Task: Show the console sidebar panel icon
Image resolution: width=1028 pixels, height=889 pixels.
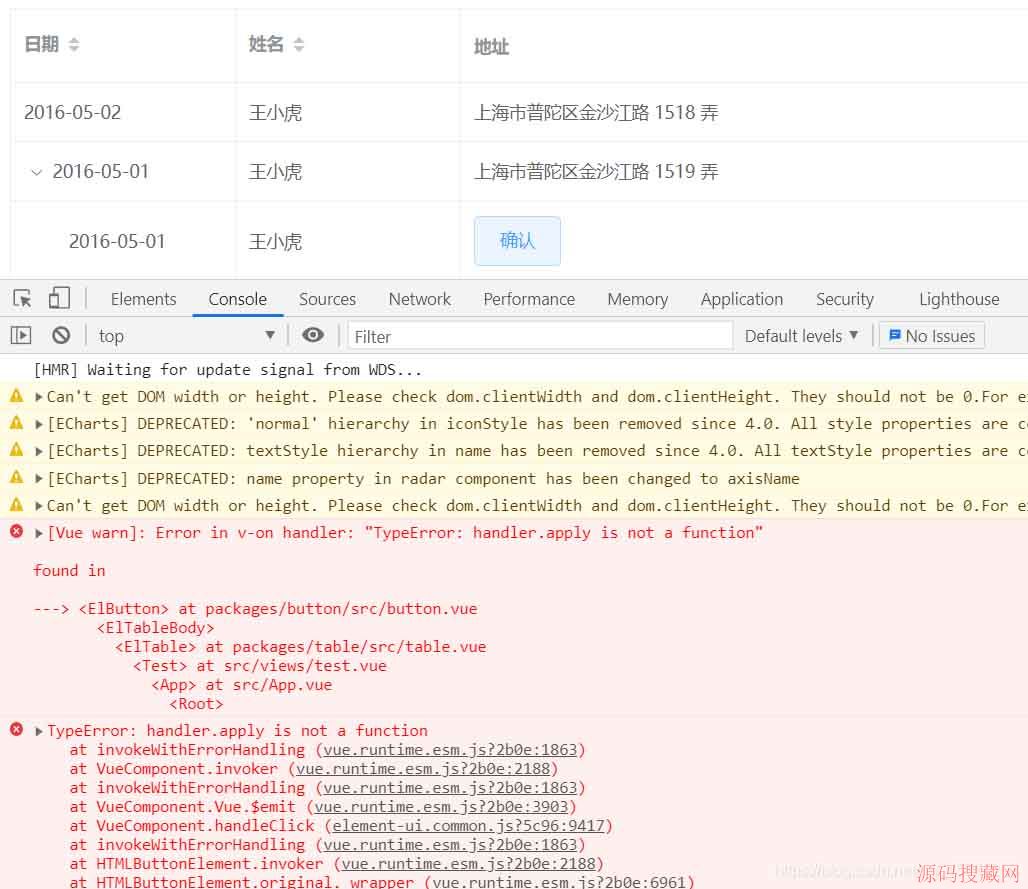Action: pos(19,335)
